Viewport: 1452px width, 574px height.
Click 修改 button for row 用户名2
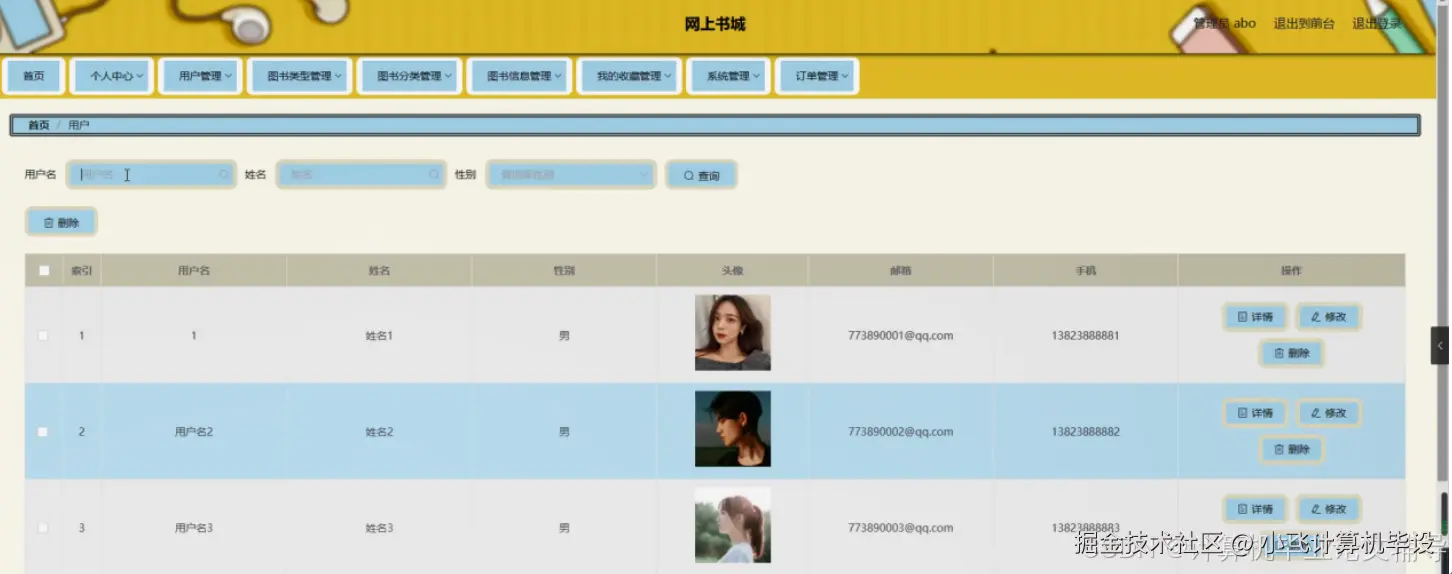(x=1329, y=413)
